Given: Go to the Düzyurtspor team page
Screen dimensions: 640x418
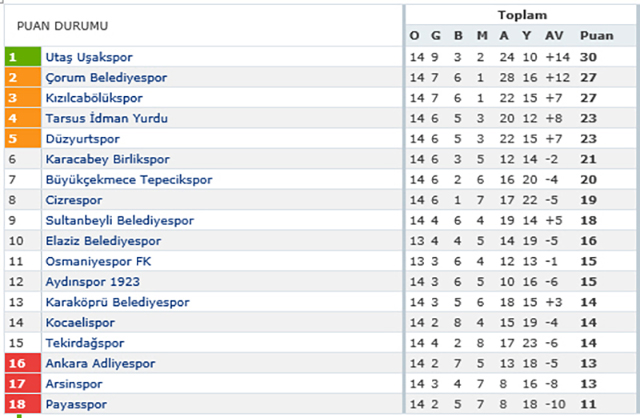Looking at the screenshot, I should tap(82, 139).
